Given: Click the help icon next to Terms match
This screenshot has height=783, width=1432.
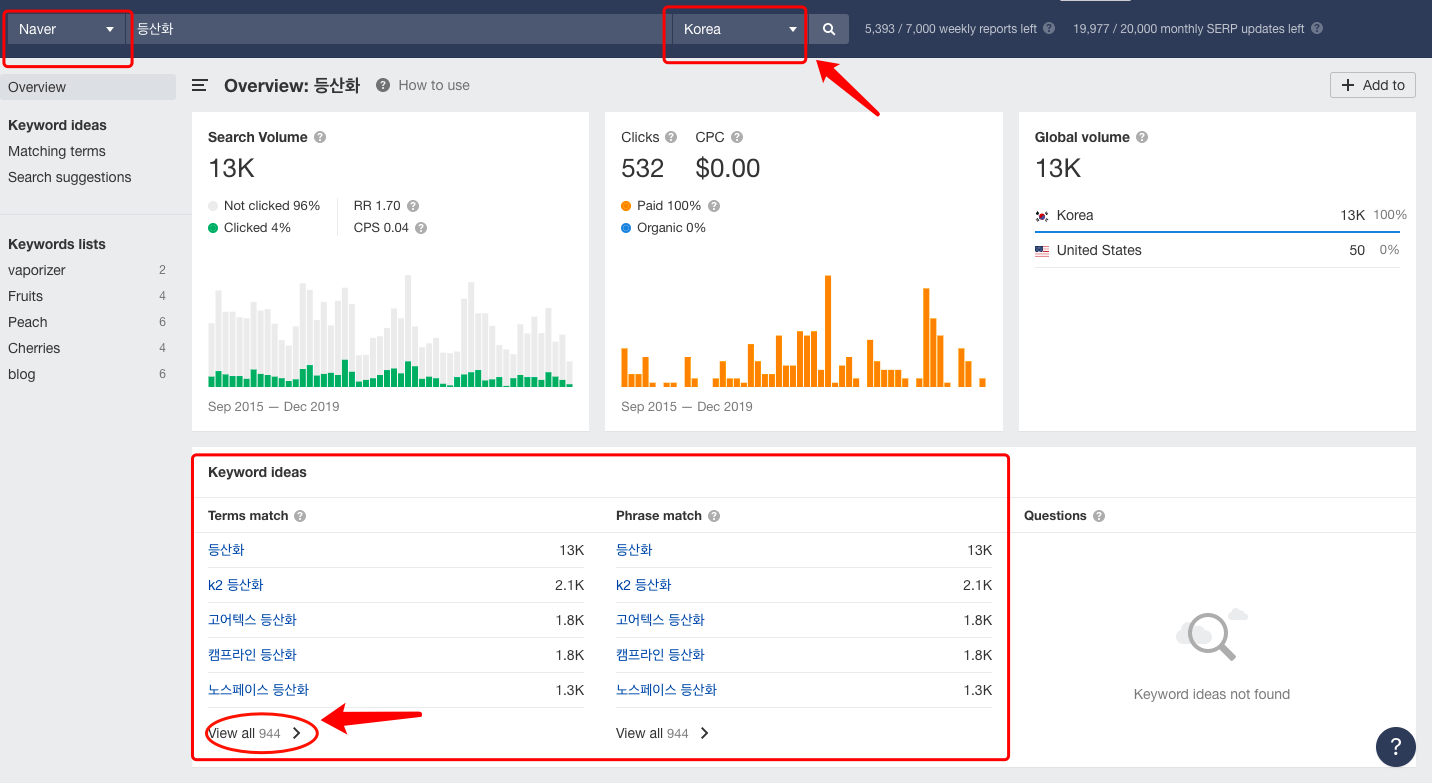Looking at the screenshot, I should pyautogui.click(x=300, y=516).
